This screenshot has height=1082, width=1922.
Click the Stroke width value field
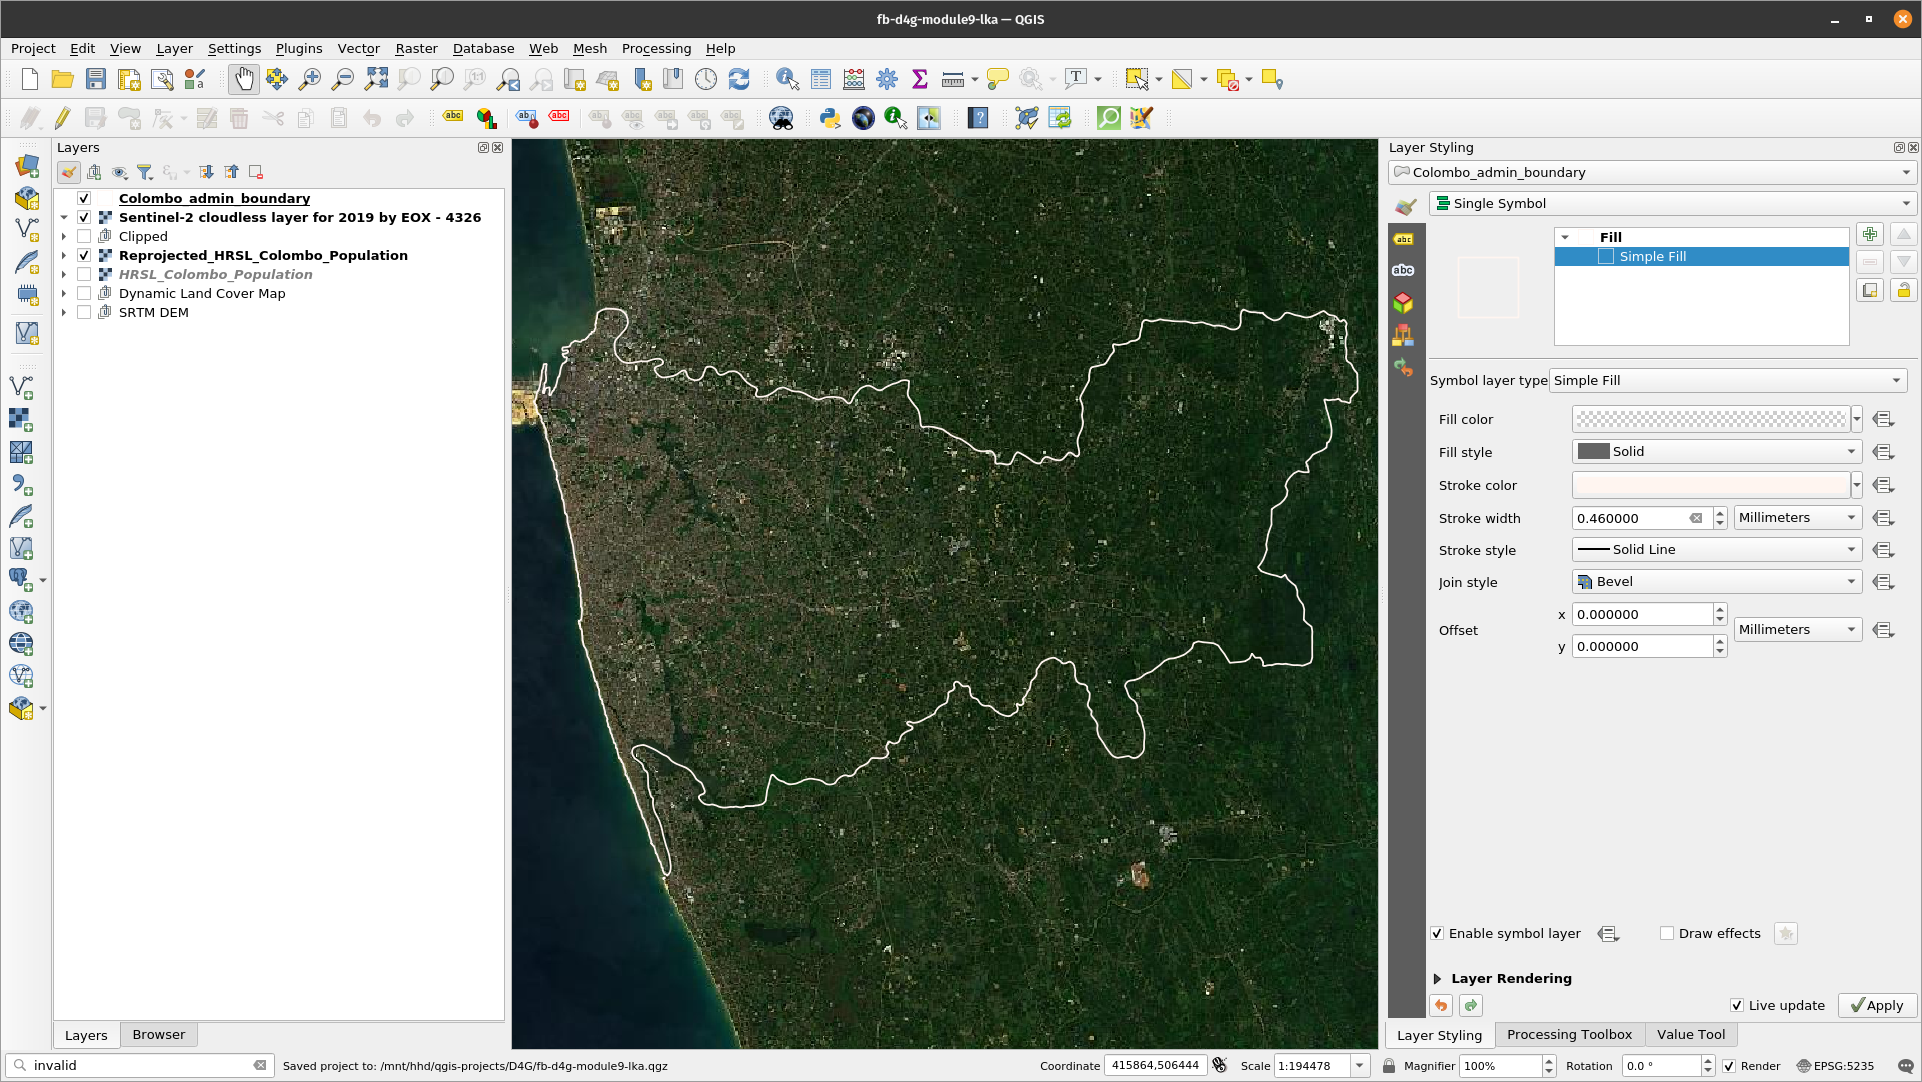tap(1640, 519)
